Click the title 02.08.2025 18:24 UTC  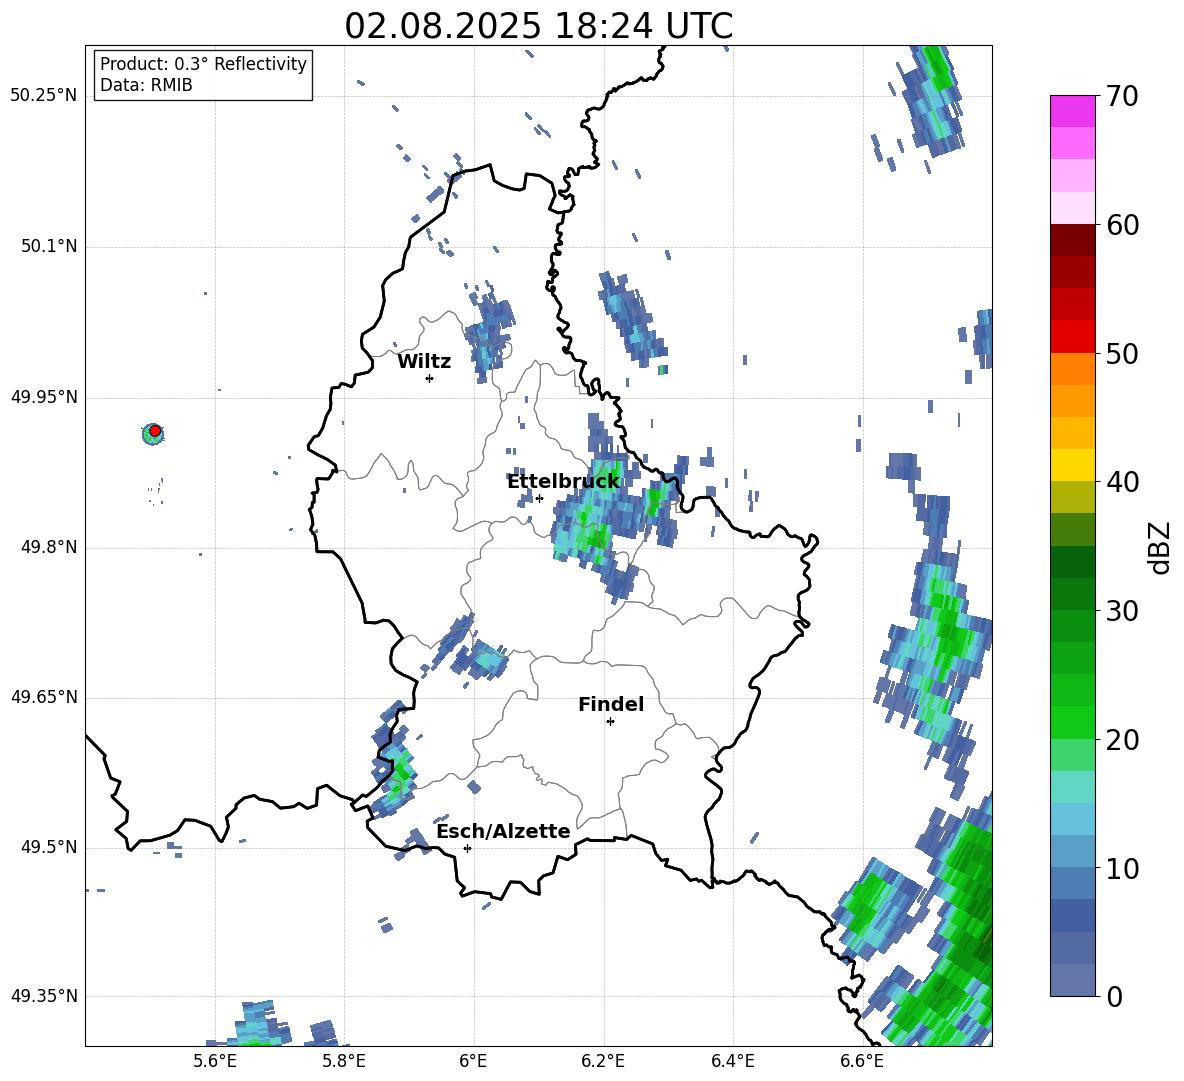tap(538, 26)
